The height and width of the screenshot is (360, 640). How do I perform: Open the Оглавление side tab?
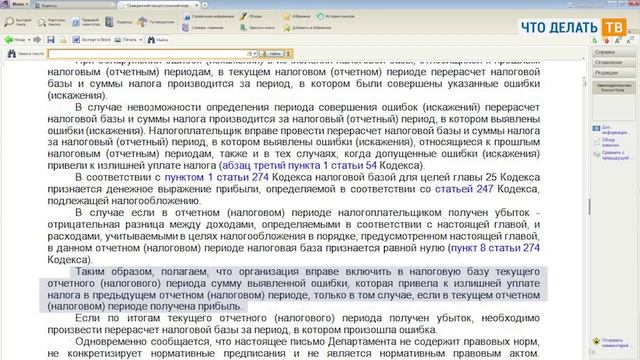[x=613, y=62]
